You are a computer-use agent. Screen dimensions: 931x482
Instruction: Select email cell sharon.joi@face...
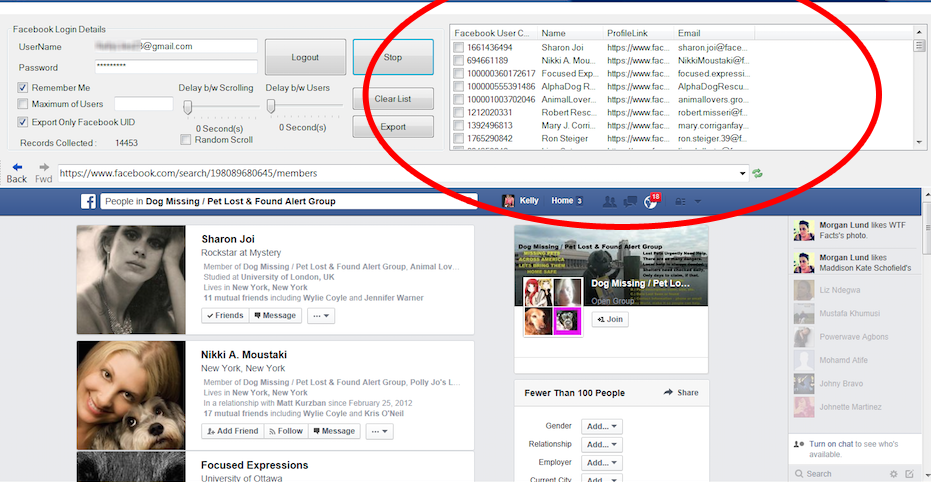[712, 47]
